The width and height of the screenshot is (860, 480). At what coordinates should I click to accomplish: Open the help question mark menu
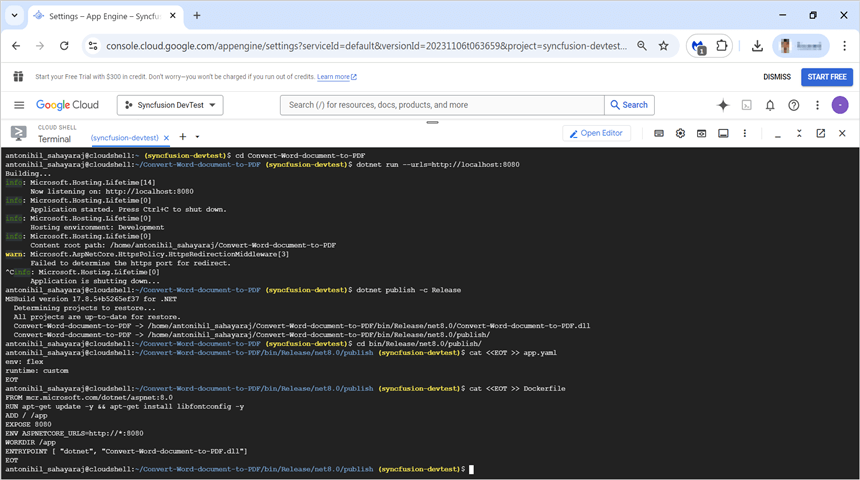(x=794, y=105)
